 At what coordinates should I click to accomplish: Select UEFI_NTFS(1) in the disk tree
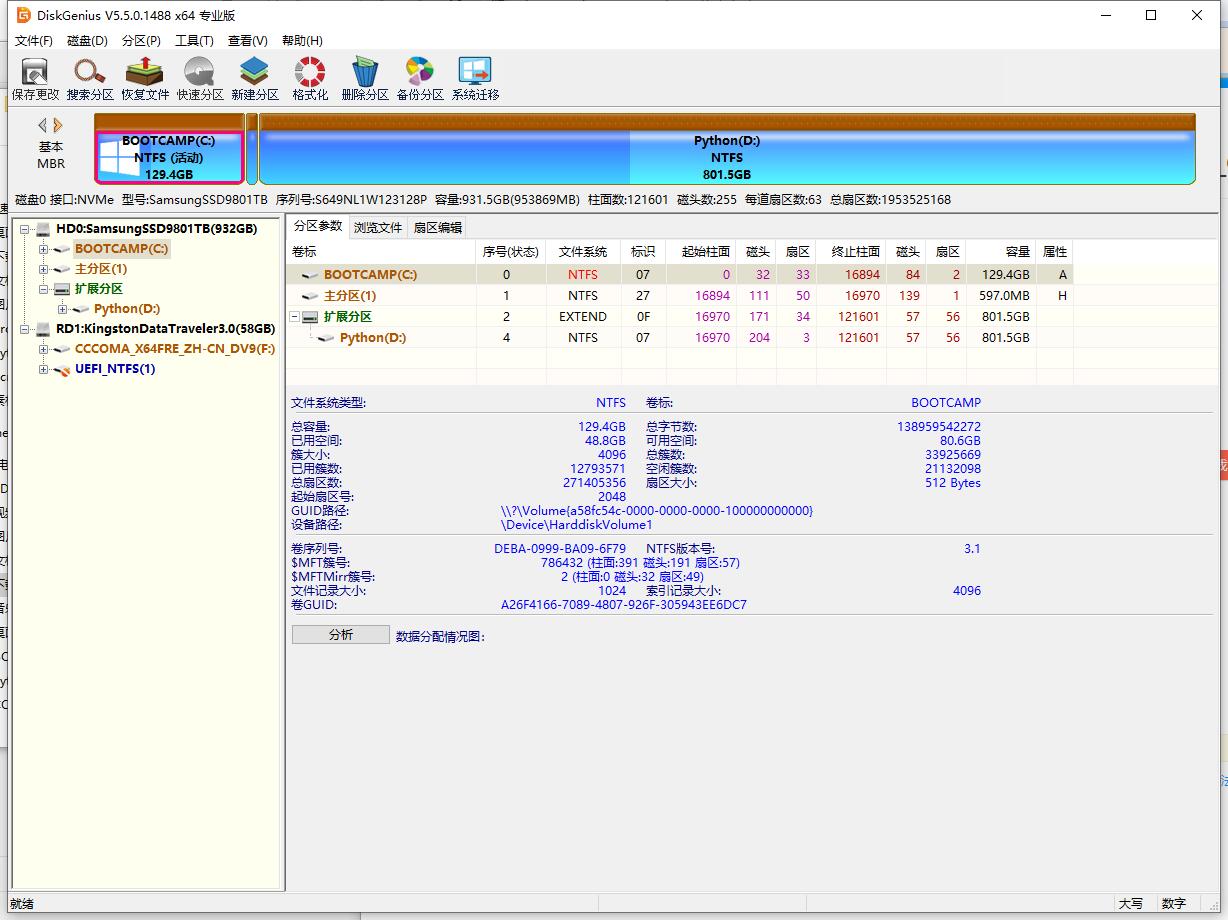pos(115,369)
